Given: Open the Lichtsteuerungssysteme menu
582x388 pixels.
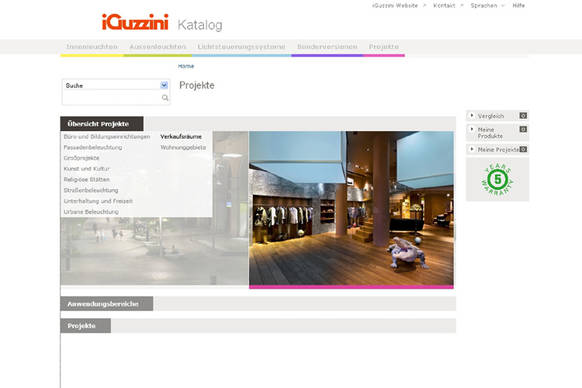Looking at the screenshot, I should 241,46.
